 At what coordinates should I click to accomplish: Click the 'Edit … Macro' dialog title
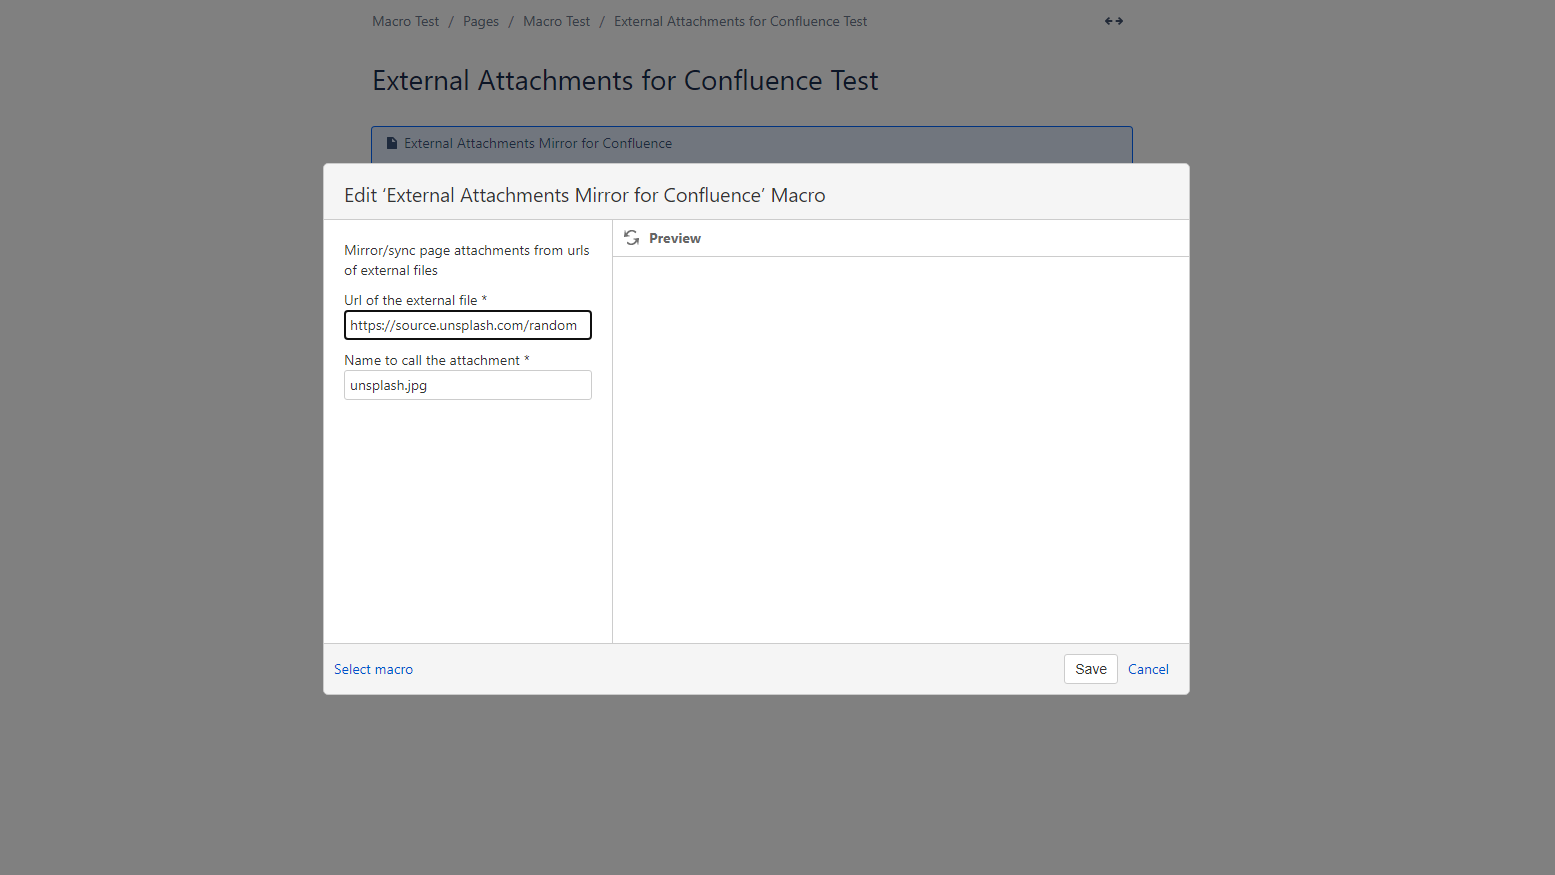[x=584, y=195]
